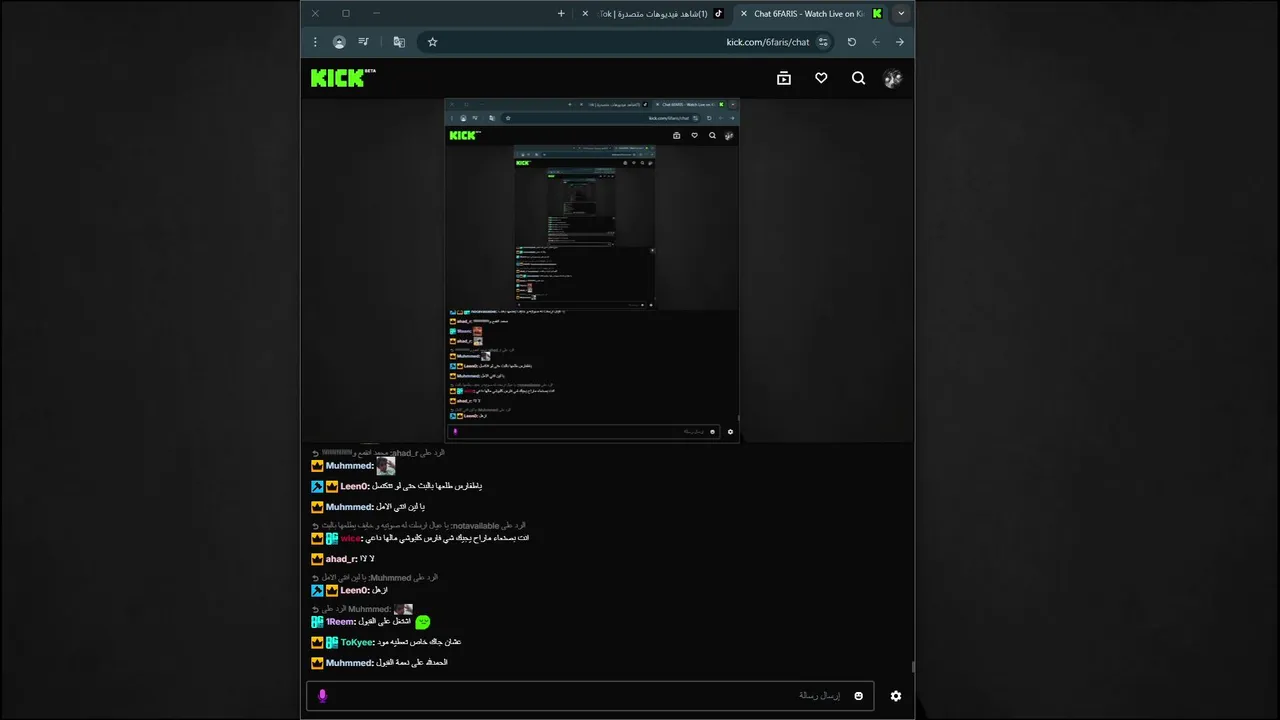Close the TikTok tab

point(586,14)
